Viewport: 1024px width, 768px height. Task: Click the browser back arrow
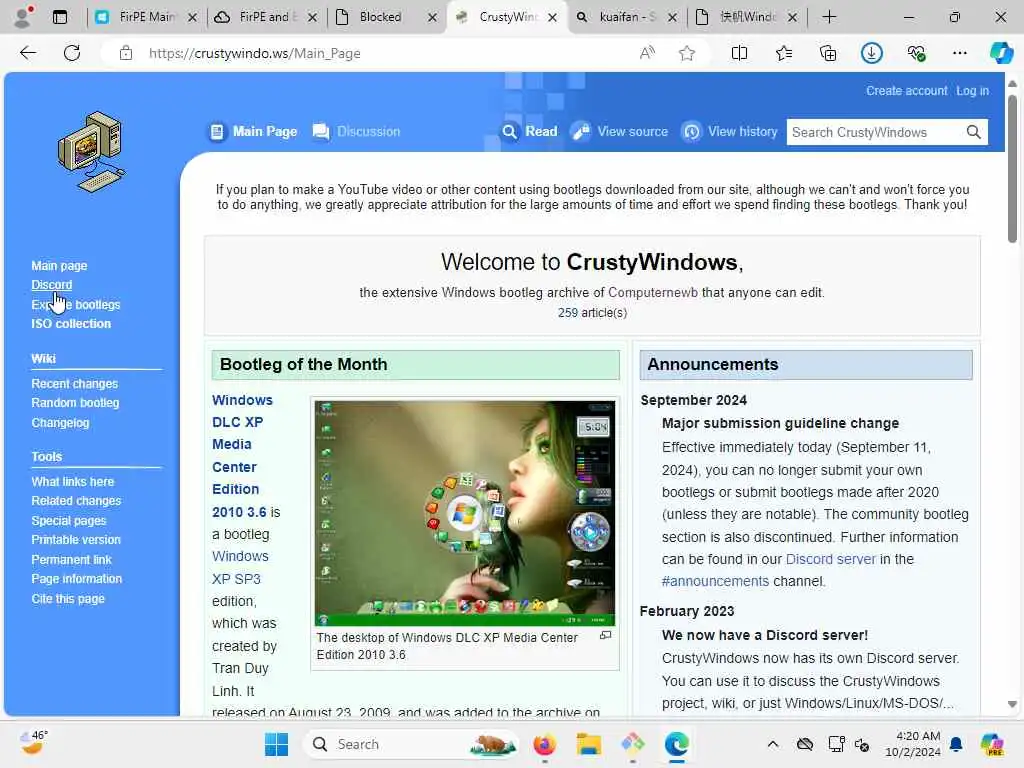[27, 54]
